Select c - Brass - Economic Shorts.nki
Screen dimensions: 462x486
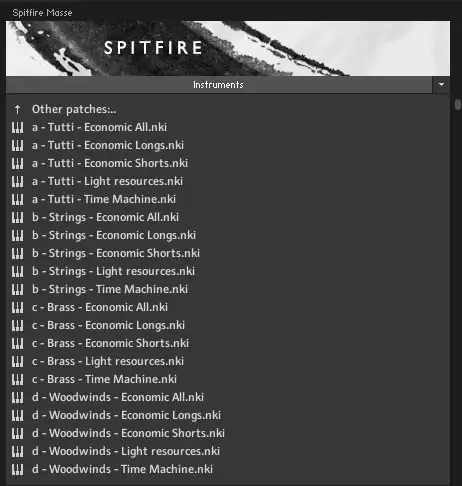click(x=110, y=343)
